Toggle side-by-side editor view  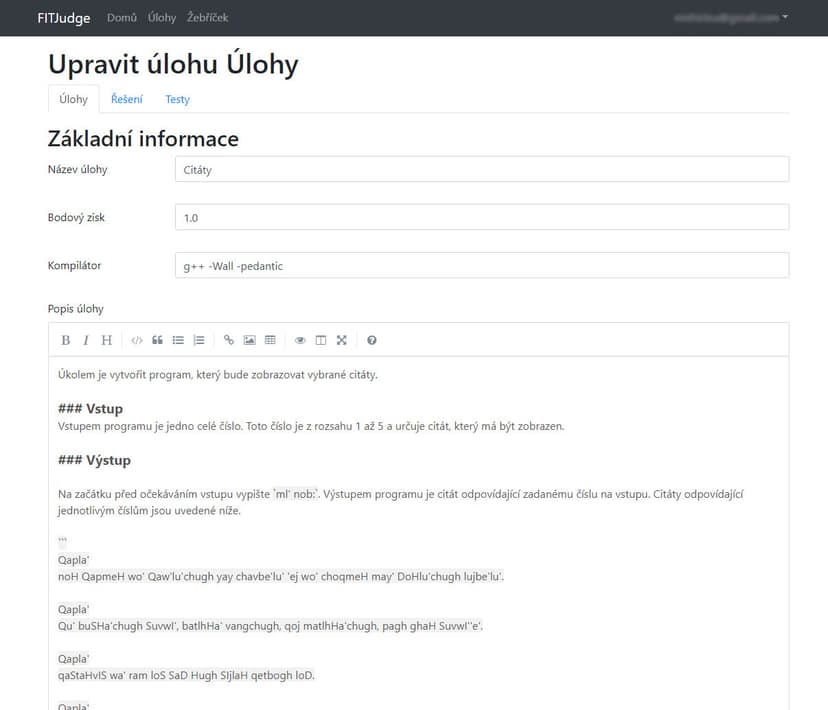(x=321, y=340)
